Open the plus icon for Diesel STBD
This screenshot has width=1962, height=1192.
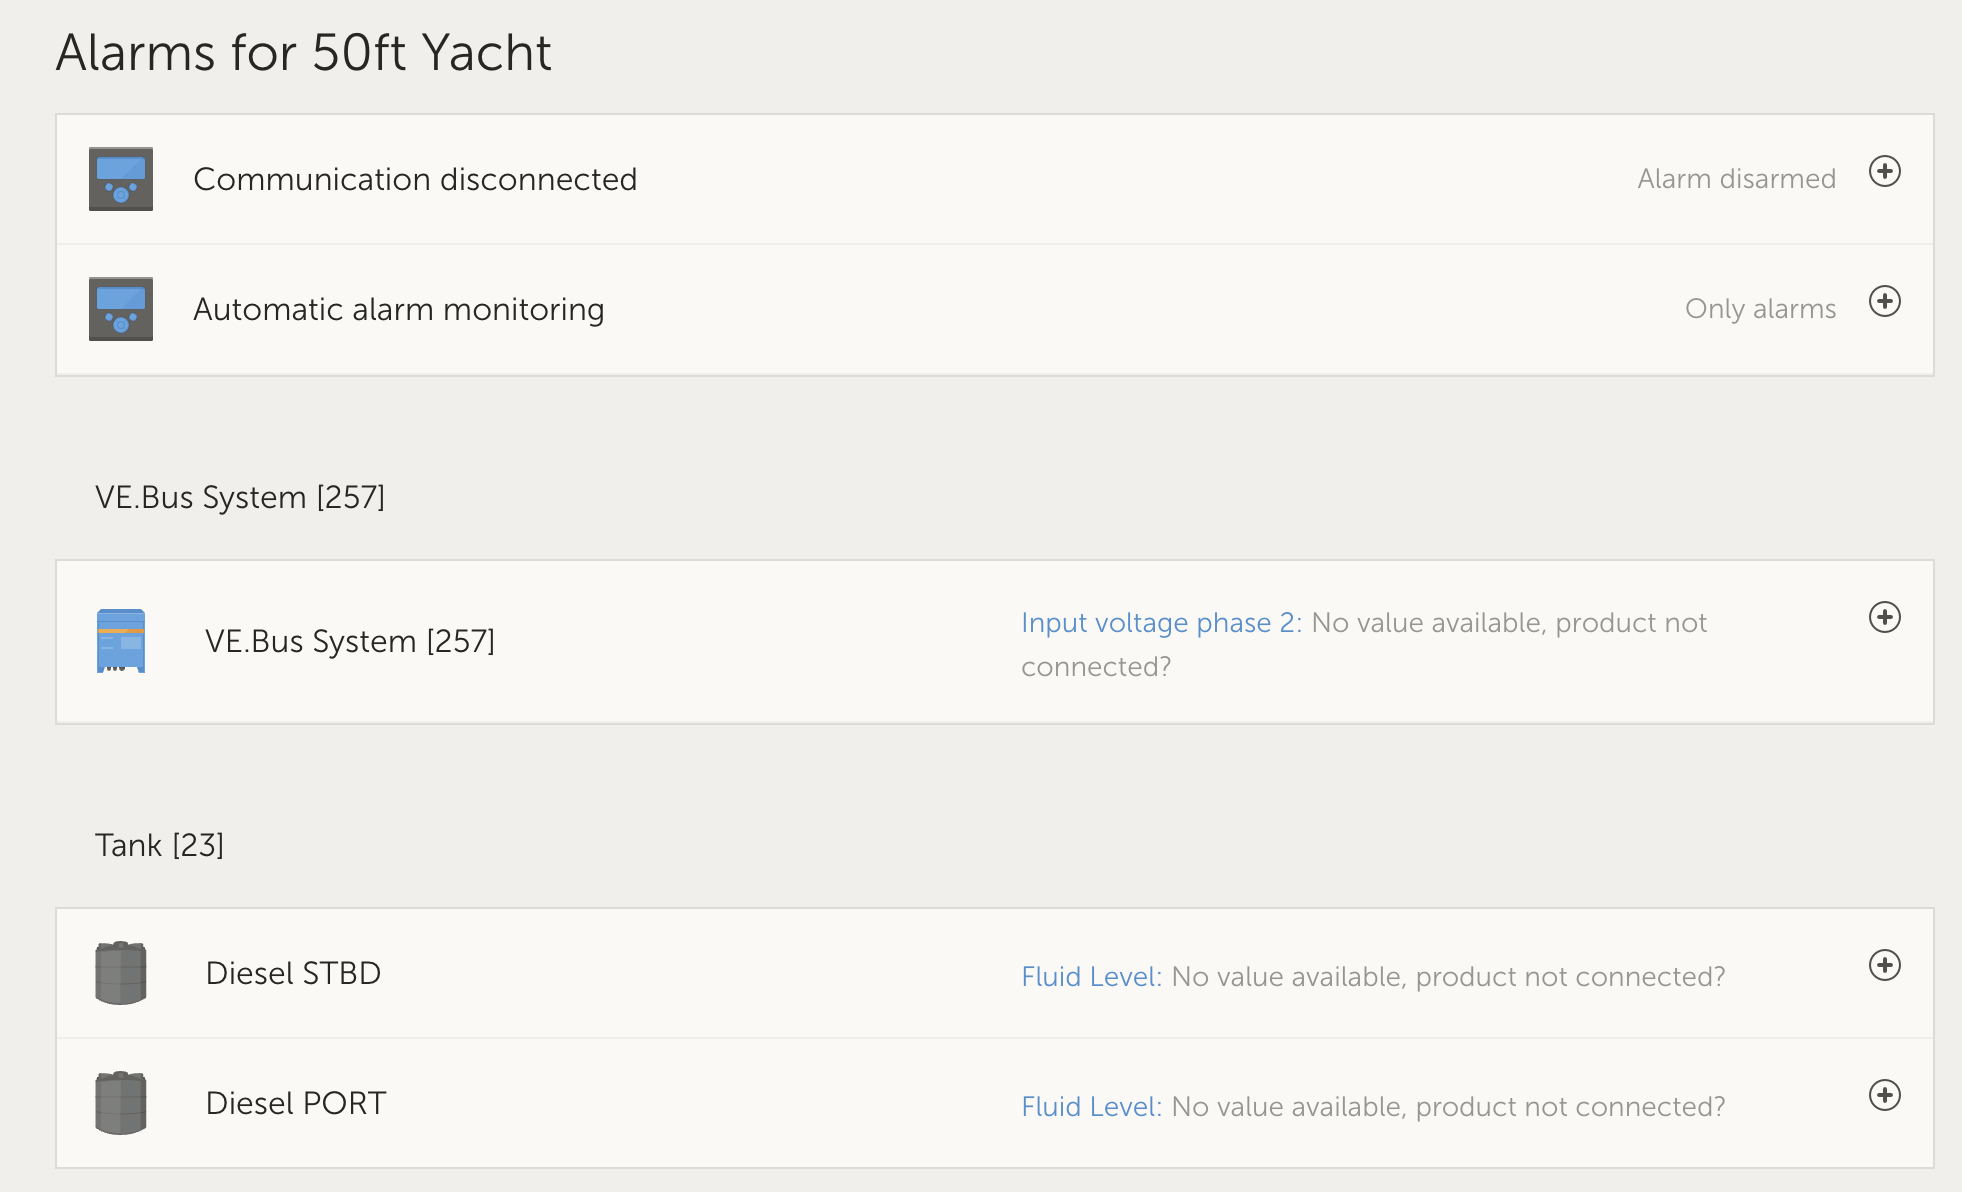[1884, 966]
